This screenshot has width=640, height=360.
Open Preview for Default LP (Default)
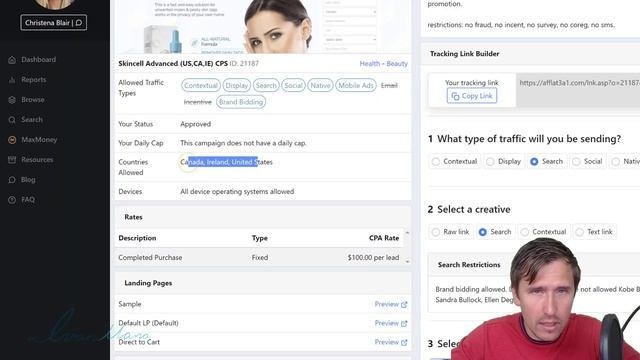pyautogui.click(x=387, y=323)
